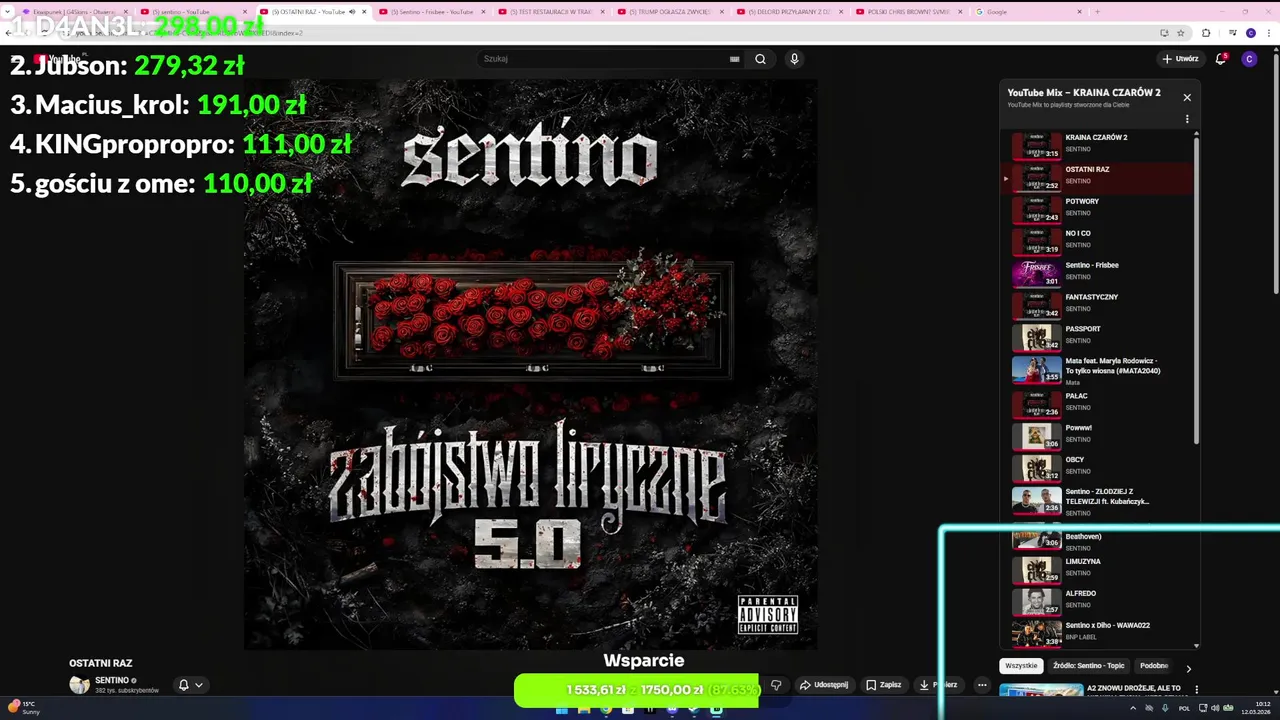The image size is (1280, 720).
Task: Expand subscription notification bell dropdown
Action: pos(190,685)
